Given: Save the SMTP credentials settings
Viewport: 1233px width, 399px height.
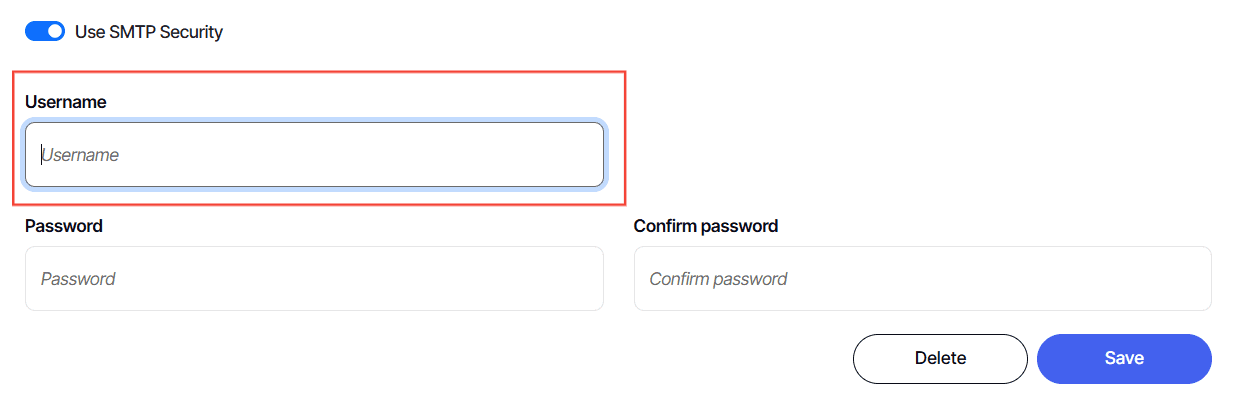Looking at the screenshot, I should click(1124, 359).
